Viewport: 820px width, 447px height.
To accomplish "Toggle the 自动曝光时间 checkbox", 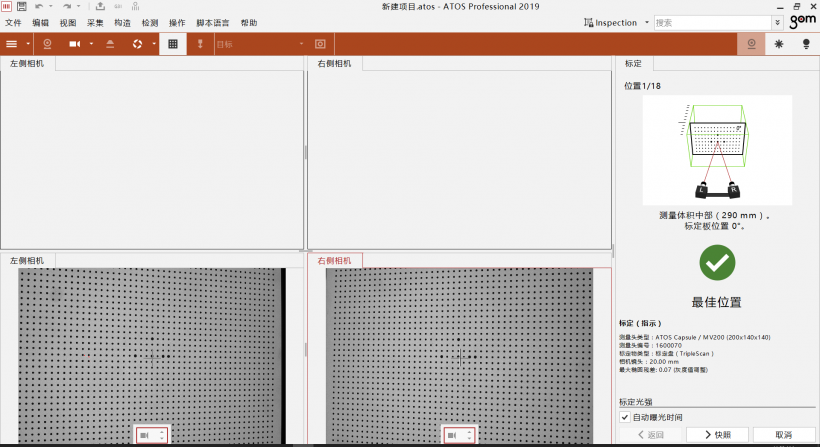I will point(625,417).
